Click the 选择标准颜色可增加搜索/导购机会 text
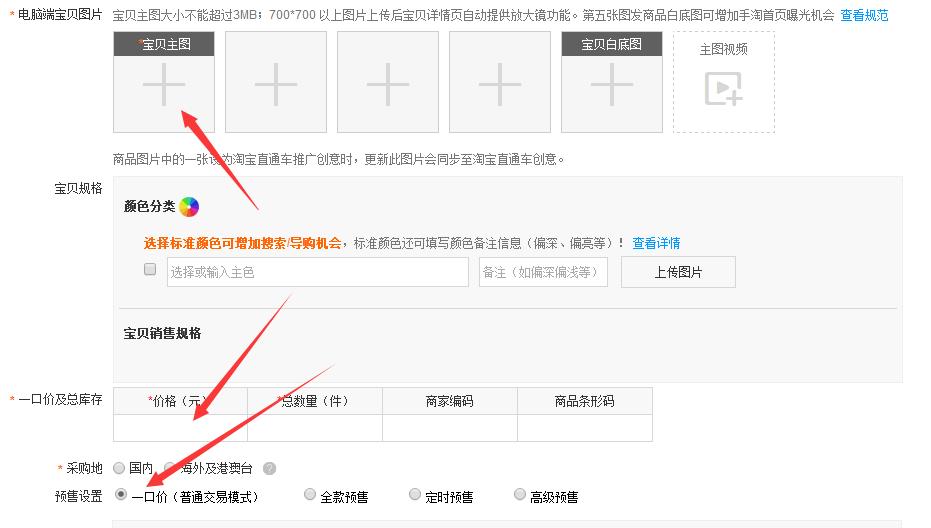931x528 pixels. pyautogui.click(x=242, y=243)
